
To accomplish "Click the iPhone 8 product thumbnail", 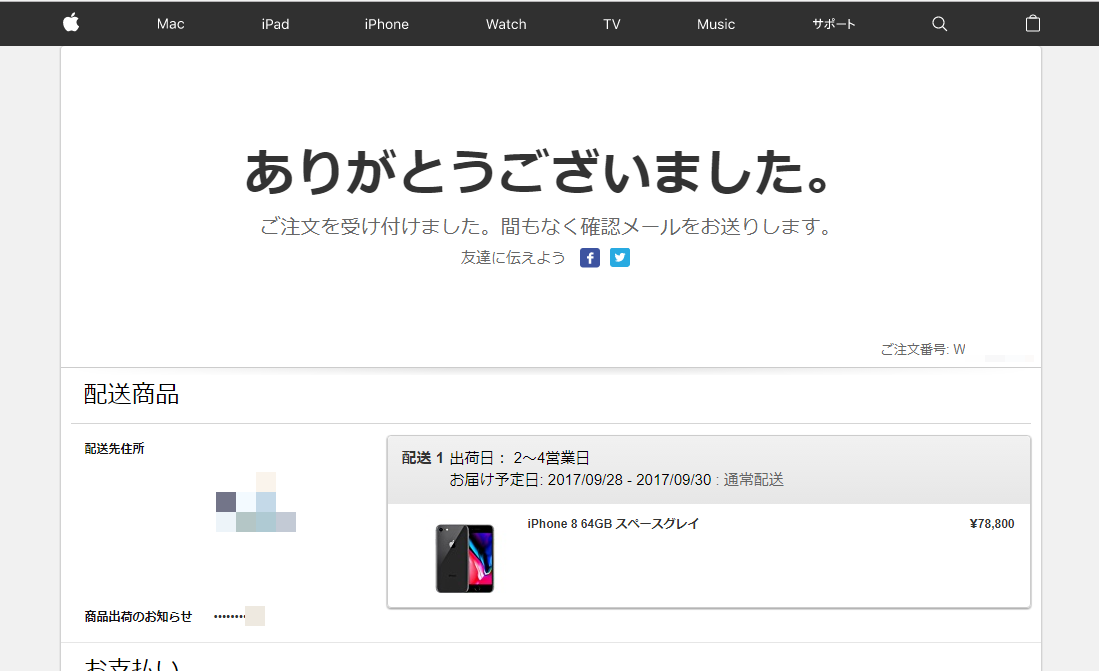I will (465, 558).
